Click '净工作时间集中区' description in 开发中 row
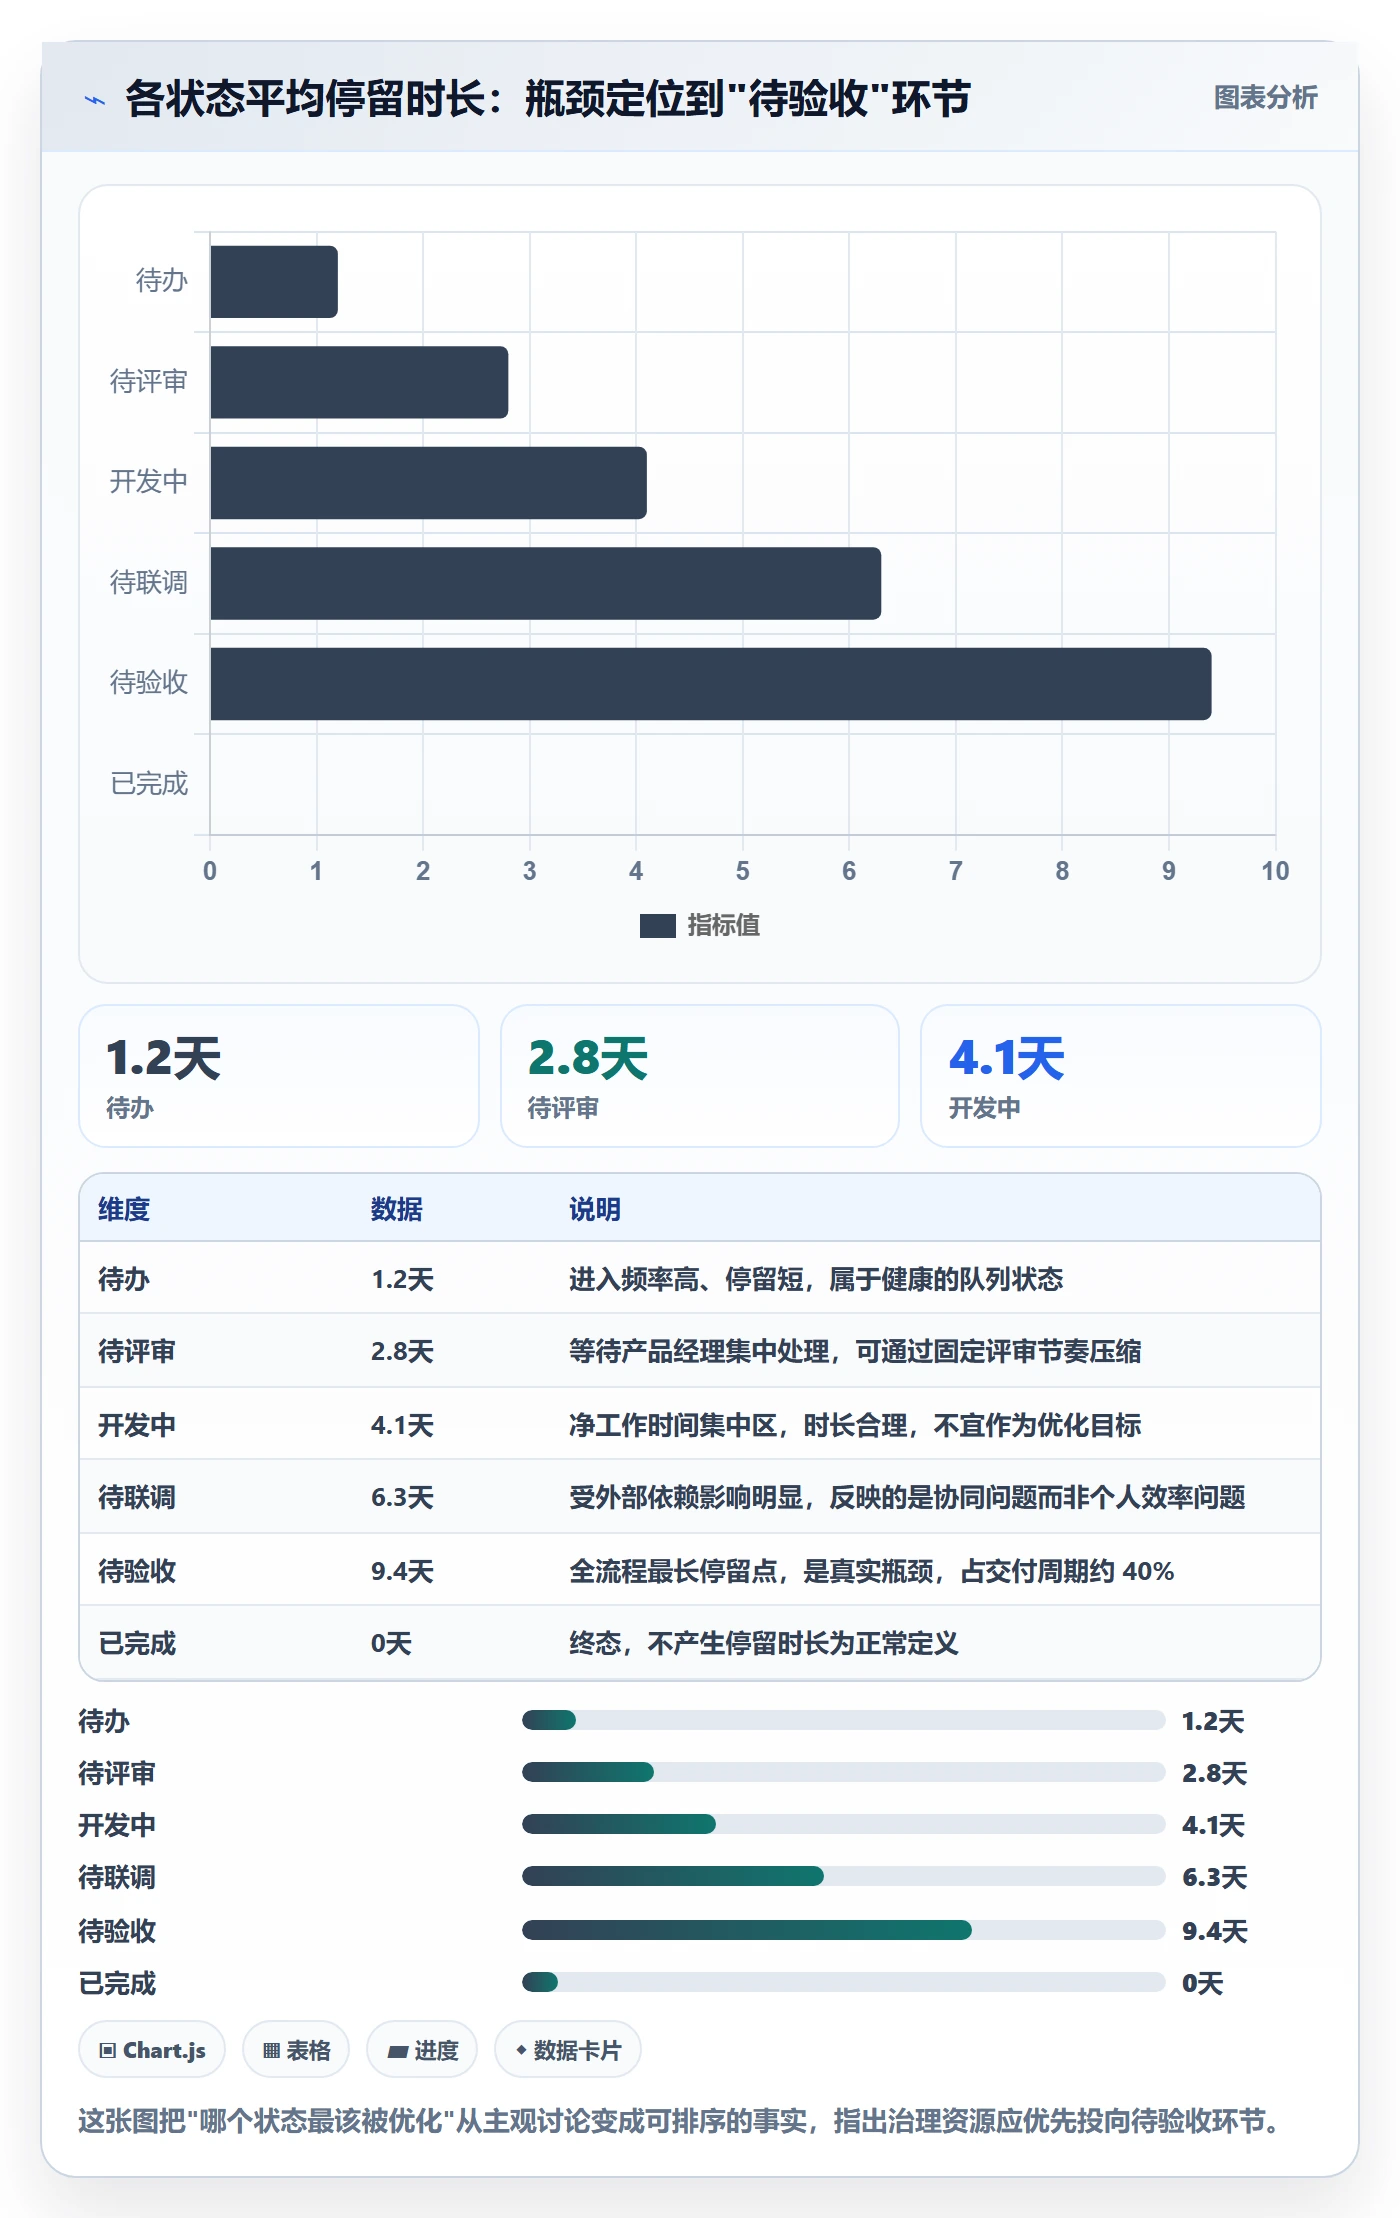 point(855,1425)
